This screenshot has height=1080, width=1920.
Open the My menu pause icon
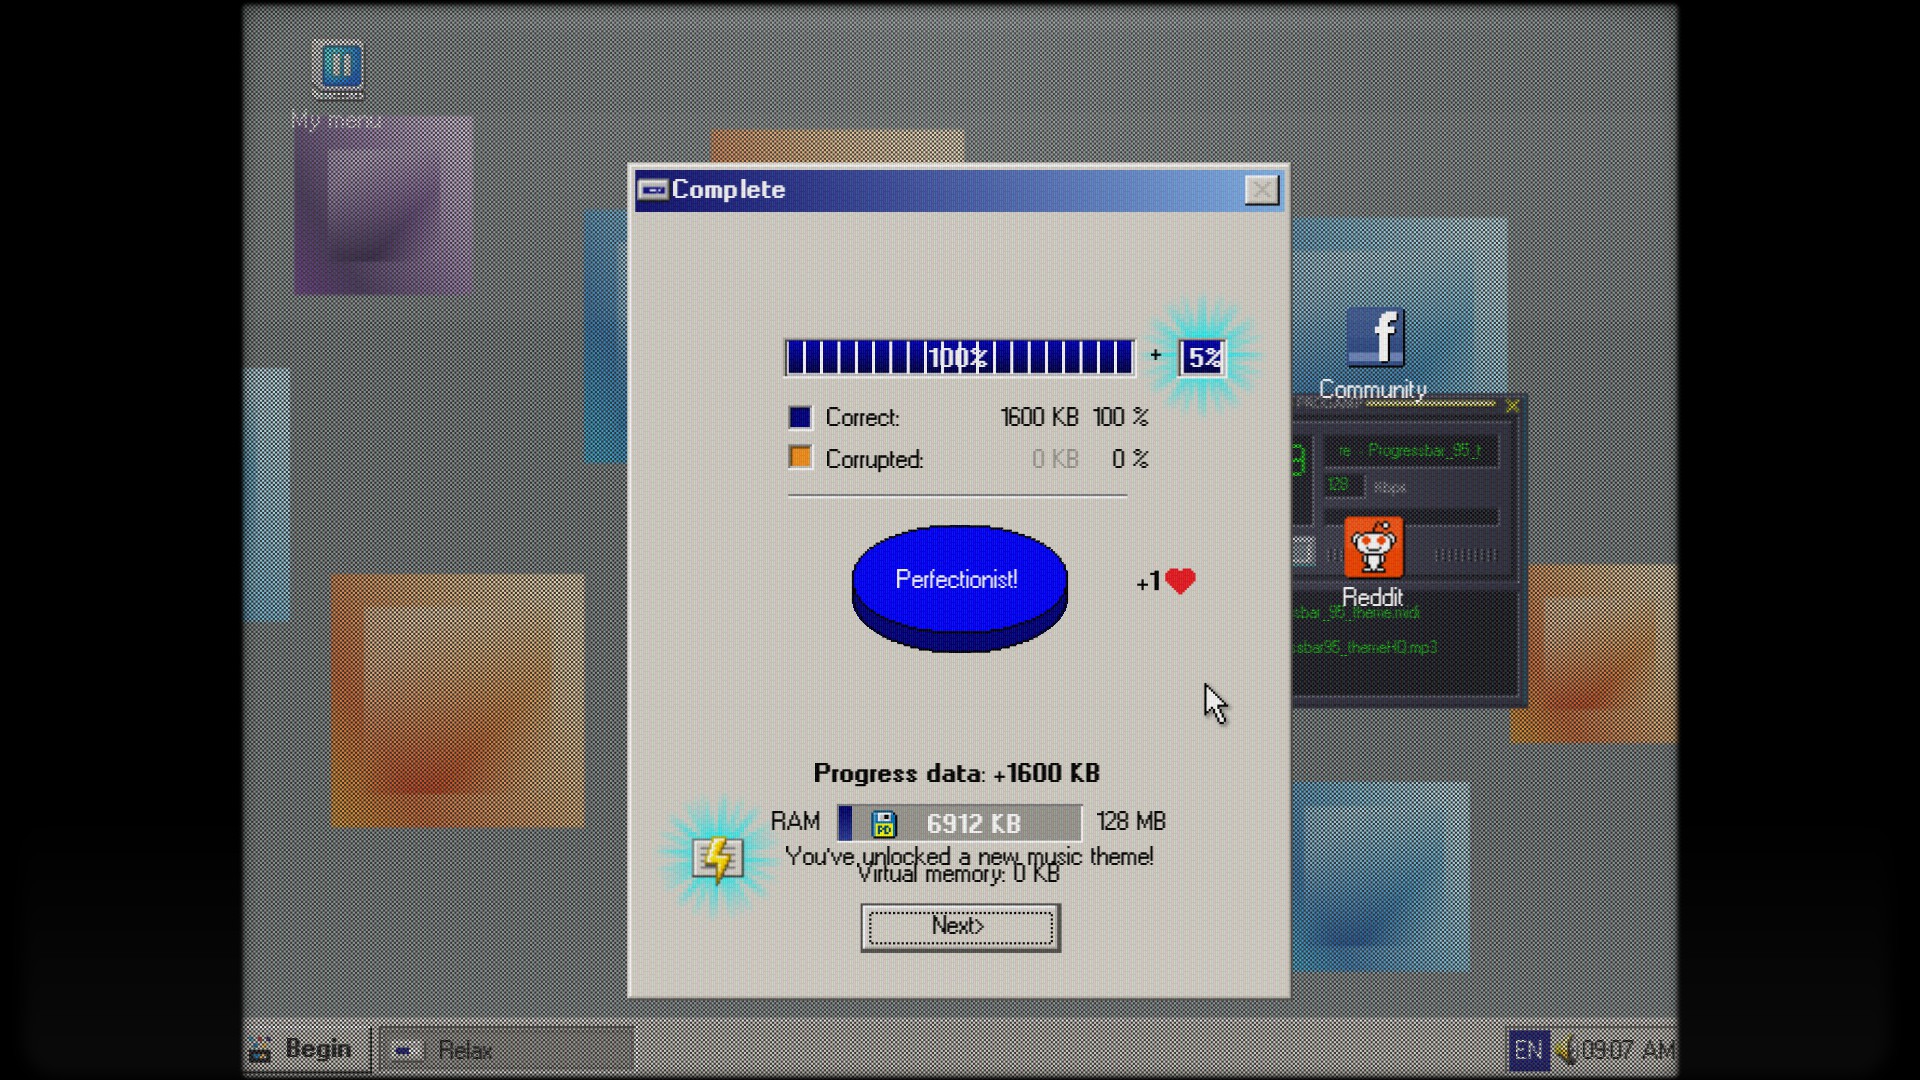[x=338, y=68]
